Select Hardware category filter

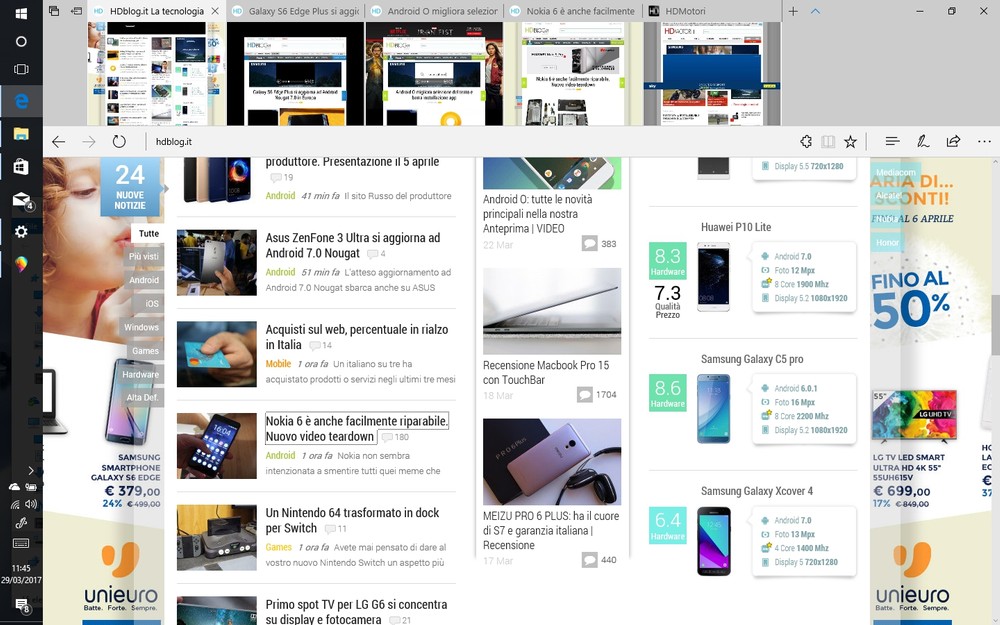click(140, 374)
